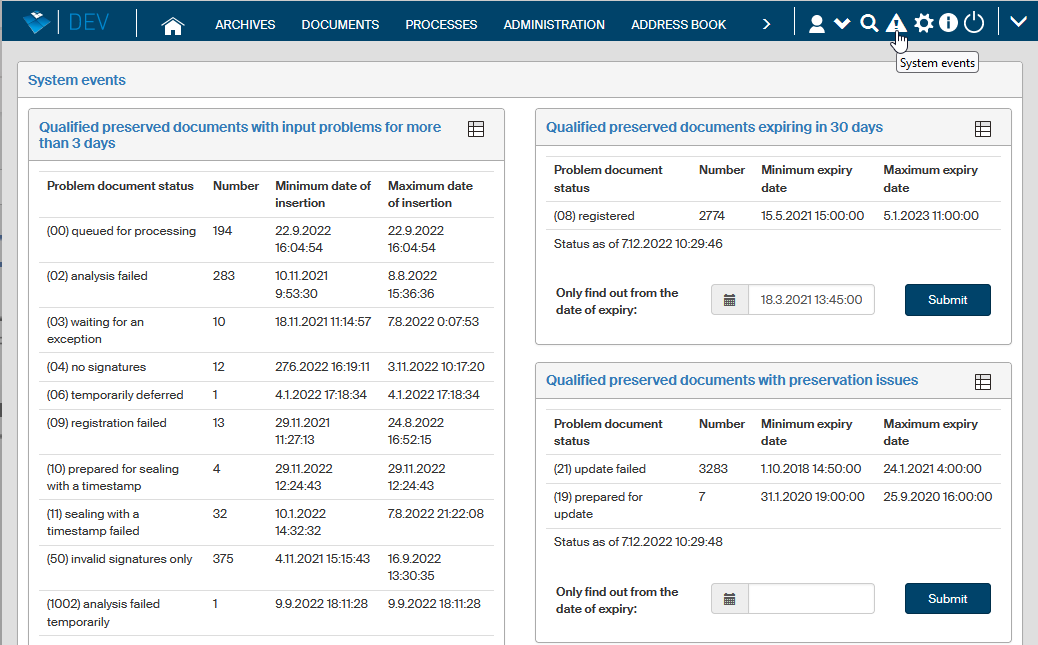Open System events warning icon
The width and height of the screenshot is (1038, 645).
[896, 24]
